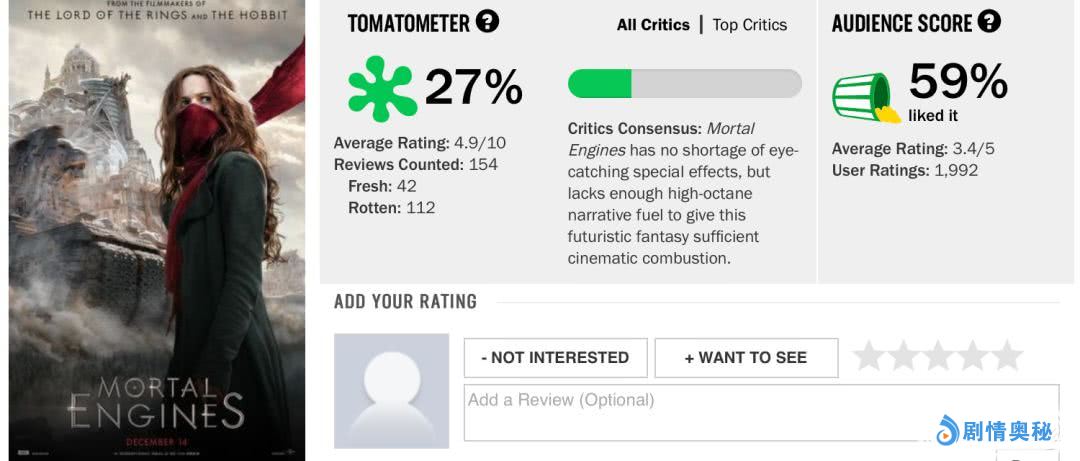Click the 59% audience score

coord(957,82)
